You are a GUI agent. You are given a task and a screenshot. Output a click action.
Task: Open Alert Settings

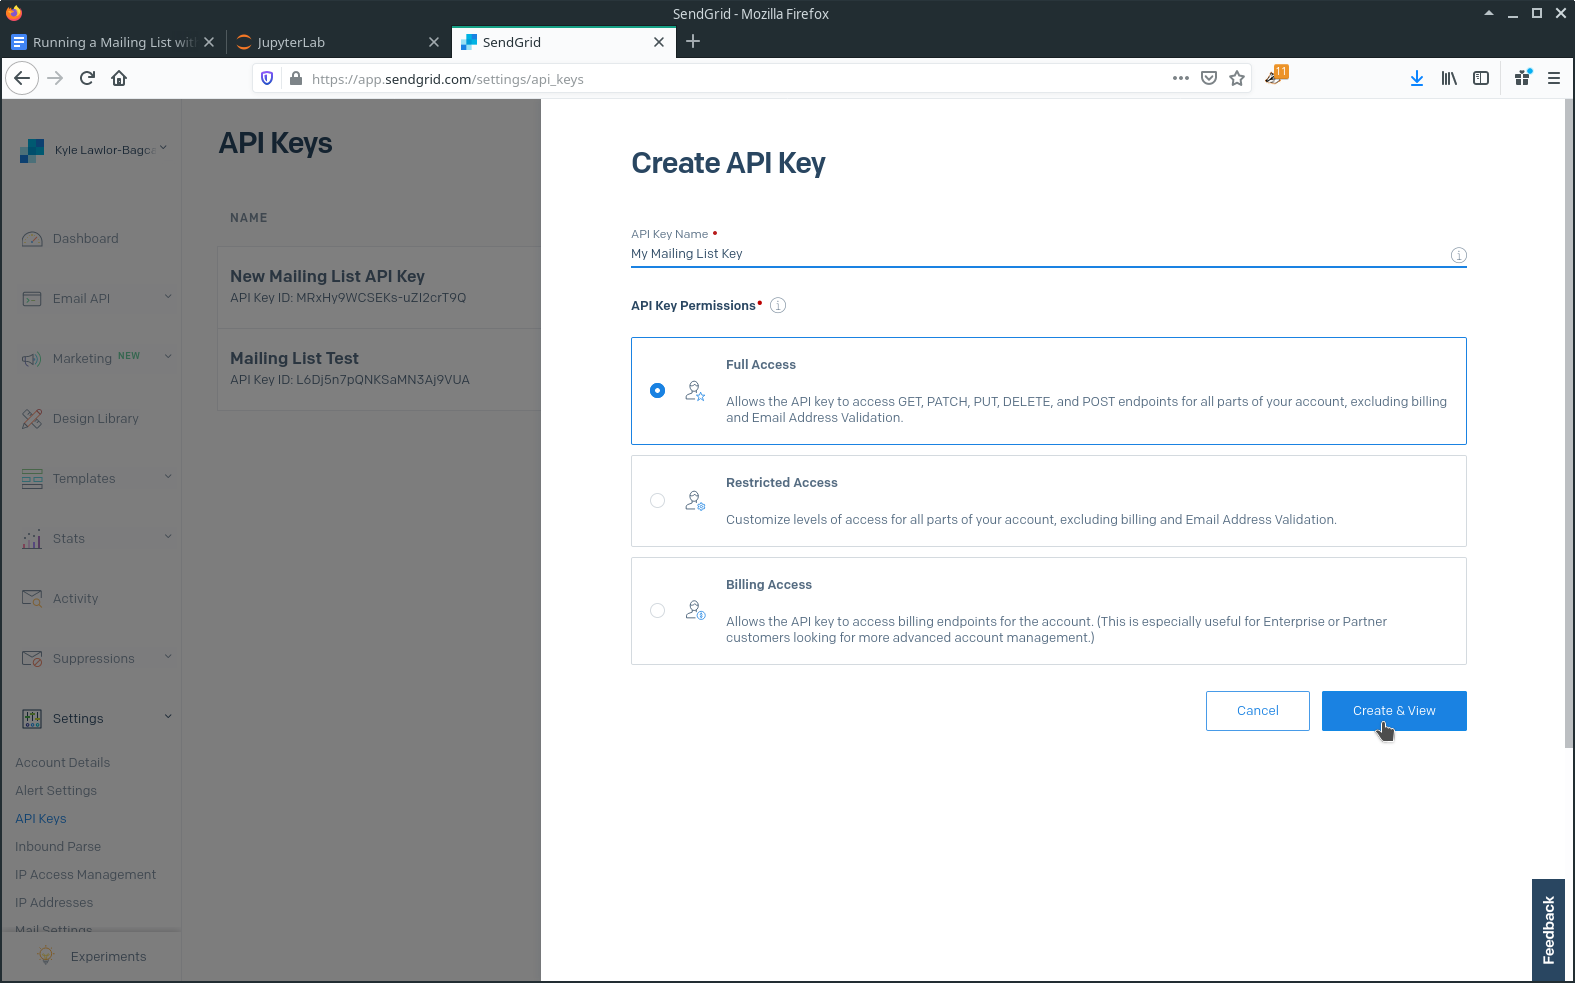click(56, 791)
